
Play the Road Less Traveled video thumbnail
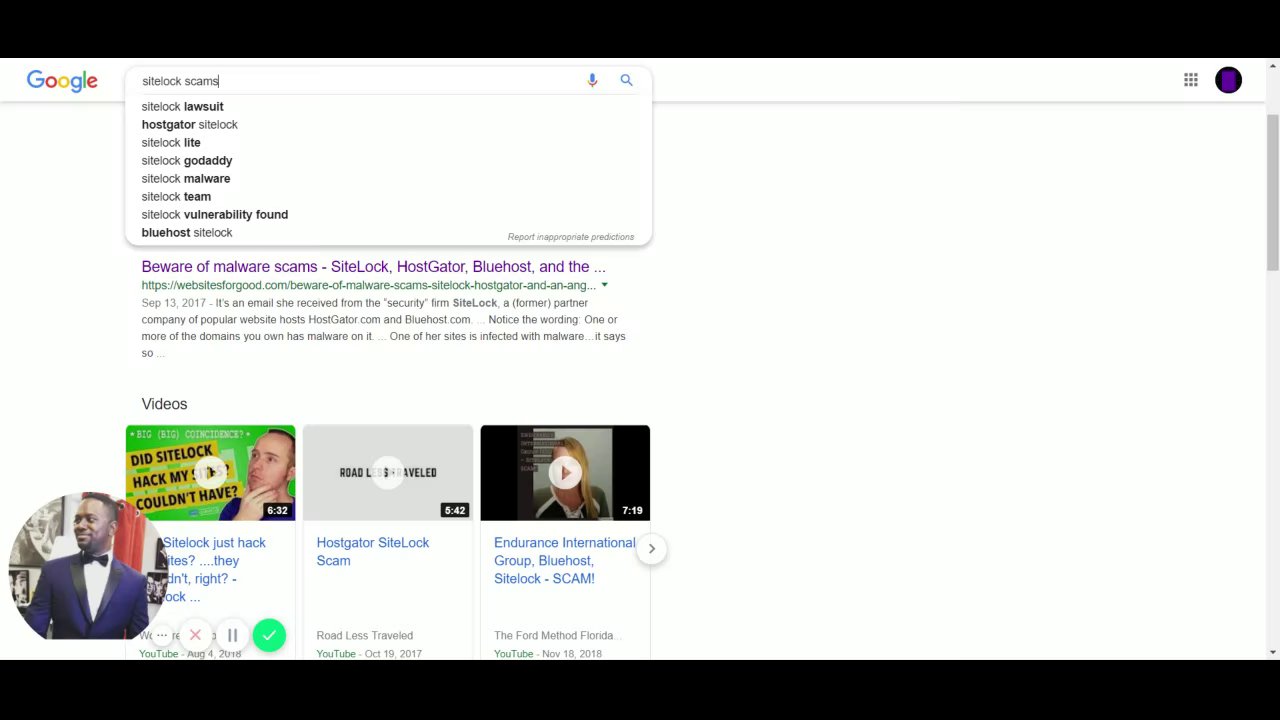pos(388,473)
